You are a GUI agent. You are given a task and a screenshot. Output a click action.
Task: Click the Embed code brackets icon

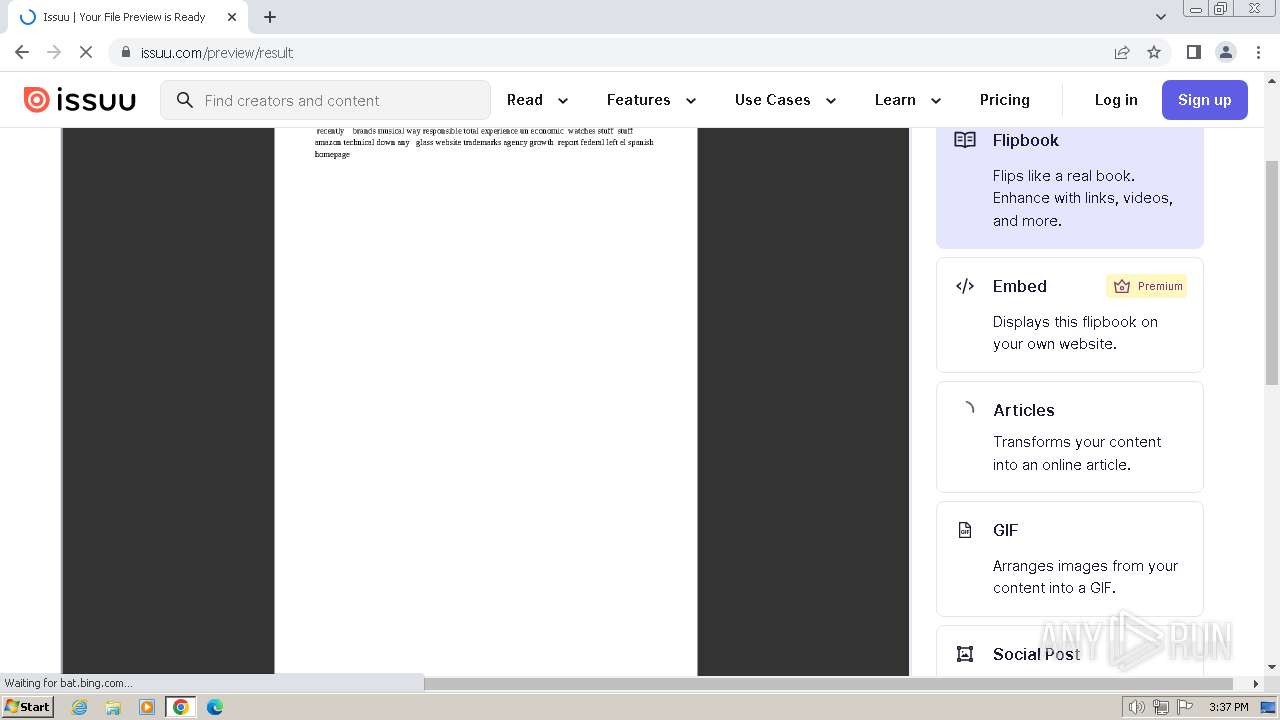click(x=965, y=286)
